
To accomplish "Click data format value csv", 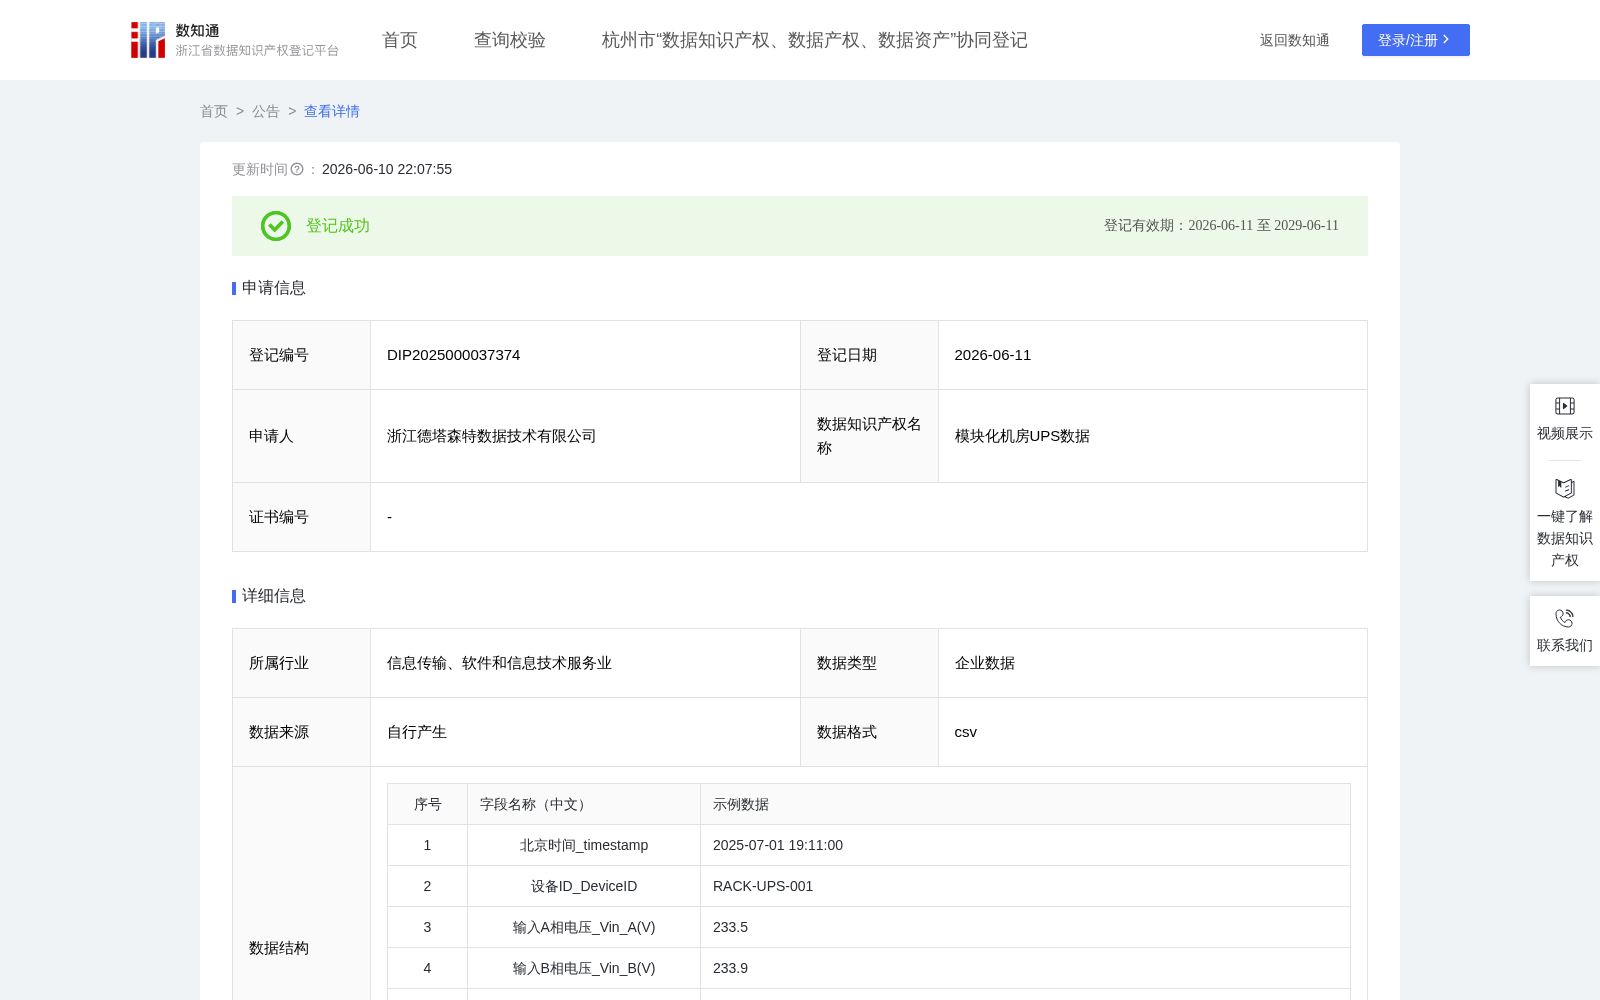I will [966, 732].
